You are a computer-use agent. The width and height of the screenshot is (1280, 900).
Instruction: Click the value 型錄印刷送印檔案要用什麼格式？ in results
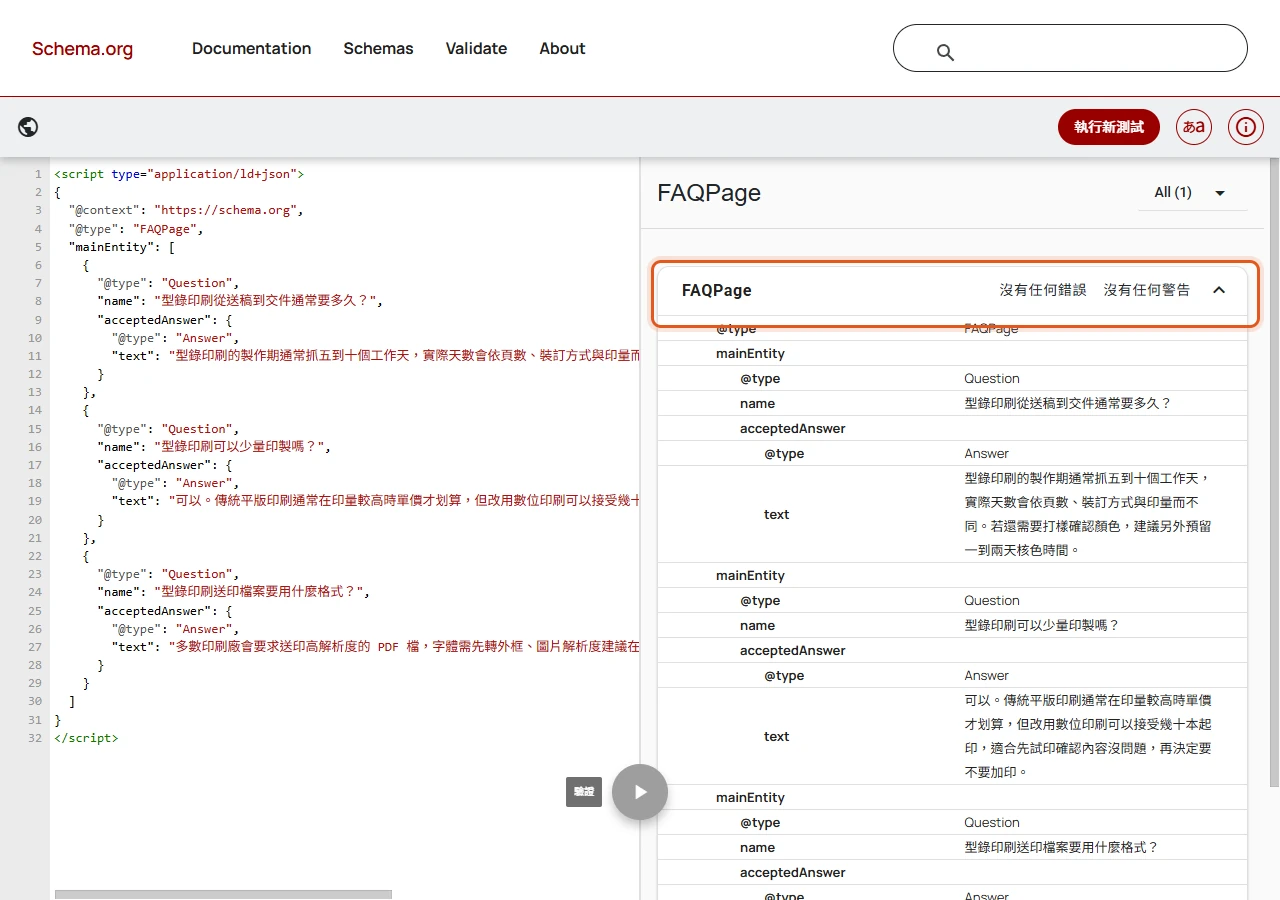coord(1061,847)
